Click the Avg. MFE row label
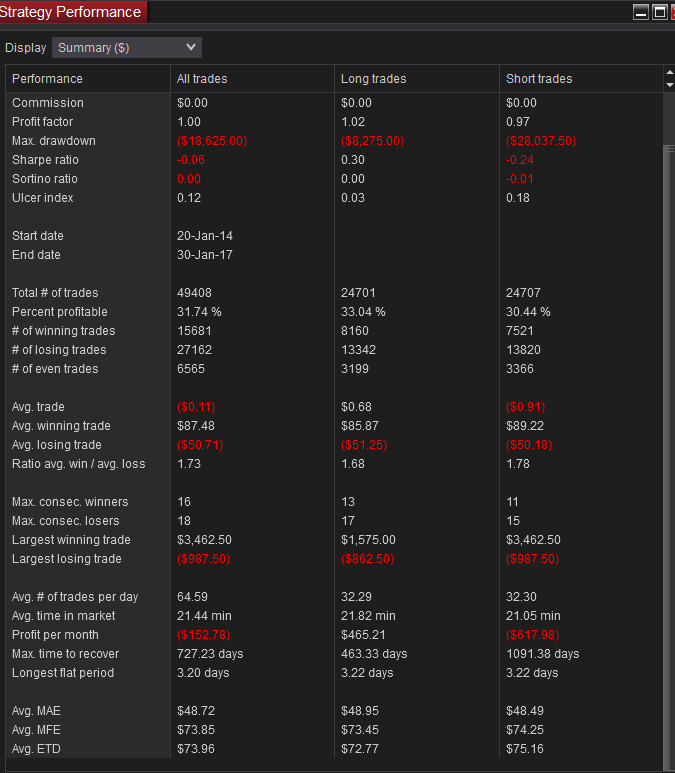Screen dimensions: 675x773 (x=36, y=730)
